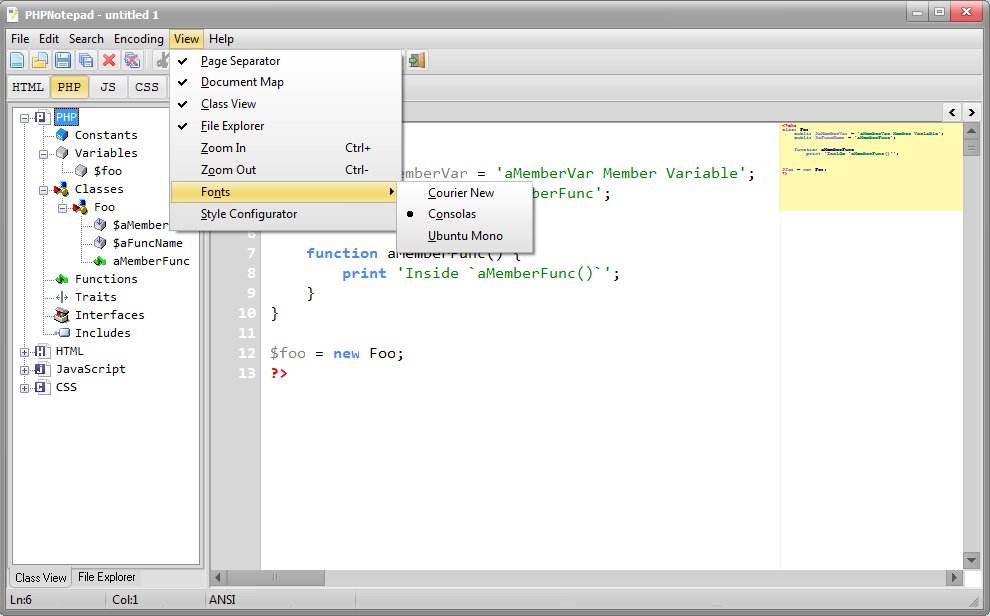Click the PHP document icon in tree

[x=42, y=117]
